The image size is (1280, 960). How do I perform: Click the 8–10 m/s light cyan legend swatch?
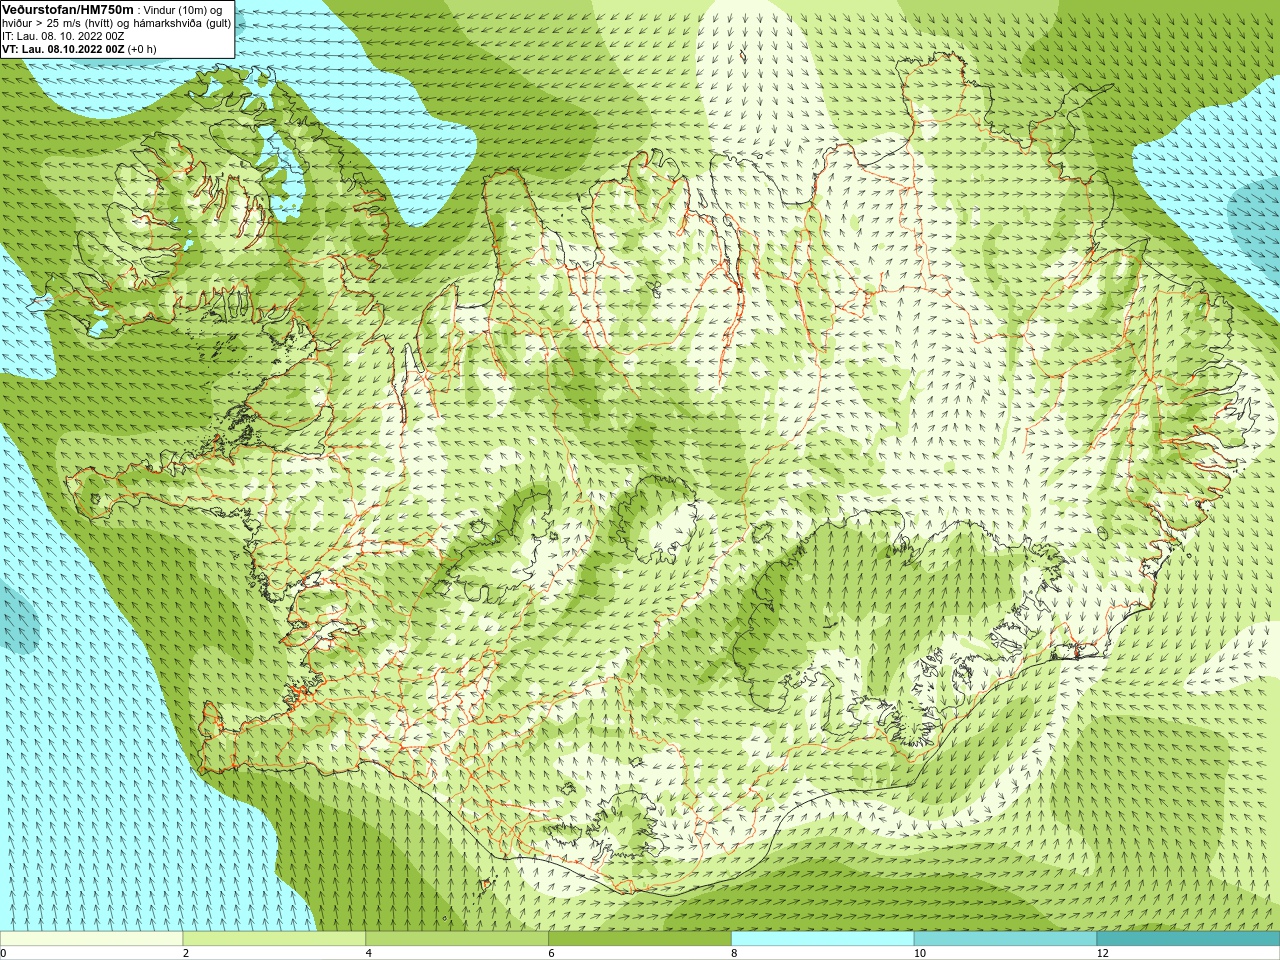click(822, 939)
